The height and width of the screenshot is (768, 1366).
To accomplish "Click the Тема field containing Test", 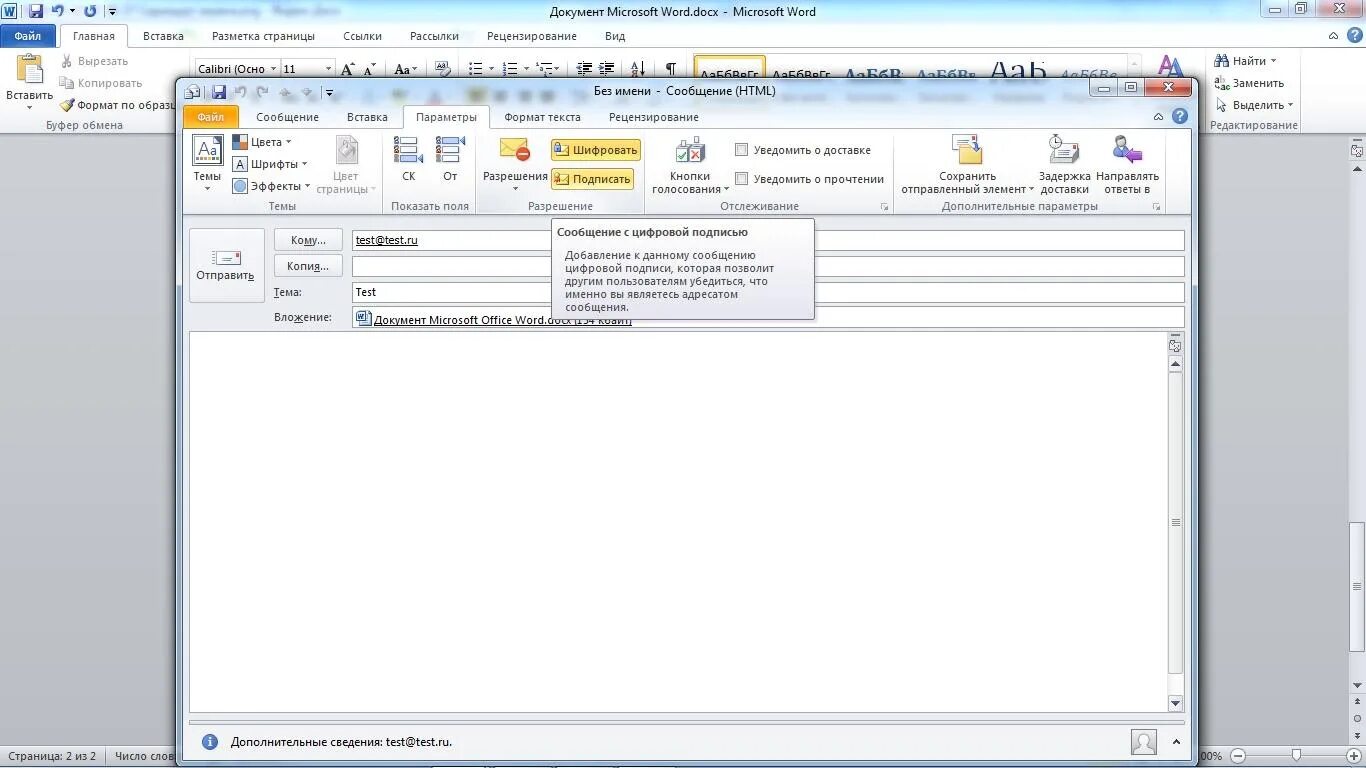I will pyautogui.click(x=768, y=292).
